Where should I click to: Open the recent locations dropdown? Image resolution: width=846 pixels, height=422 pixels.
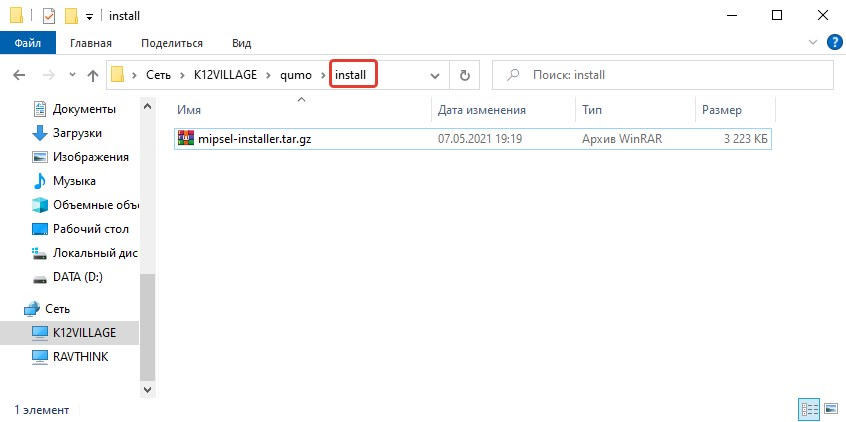coord(72,75)
